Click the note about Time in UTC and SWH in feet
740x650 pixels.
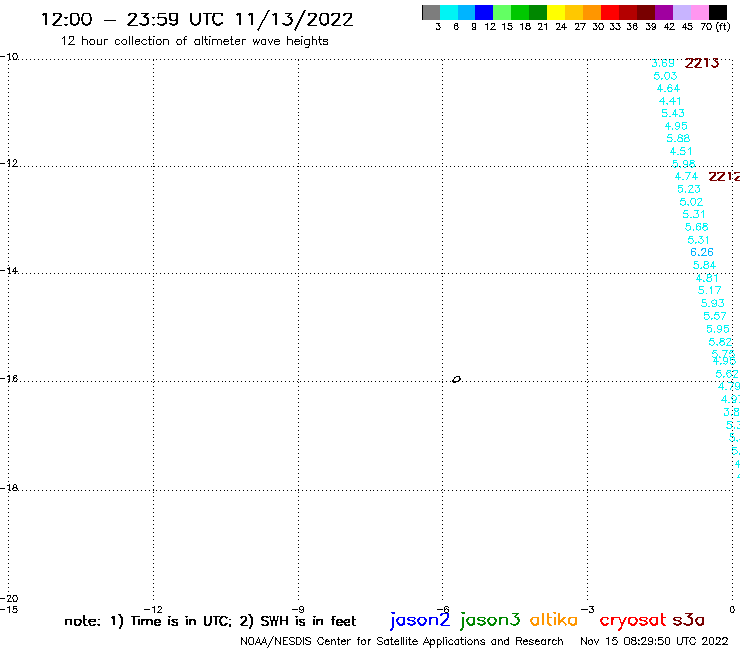(x=210, y=621)
